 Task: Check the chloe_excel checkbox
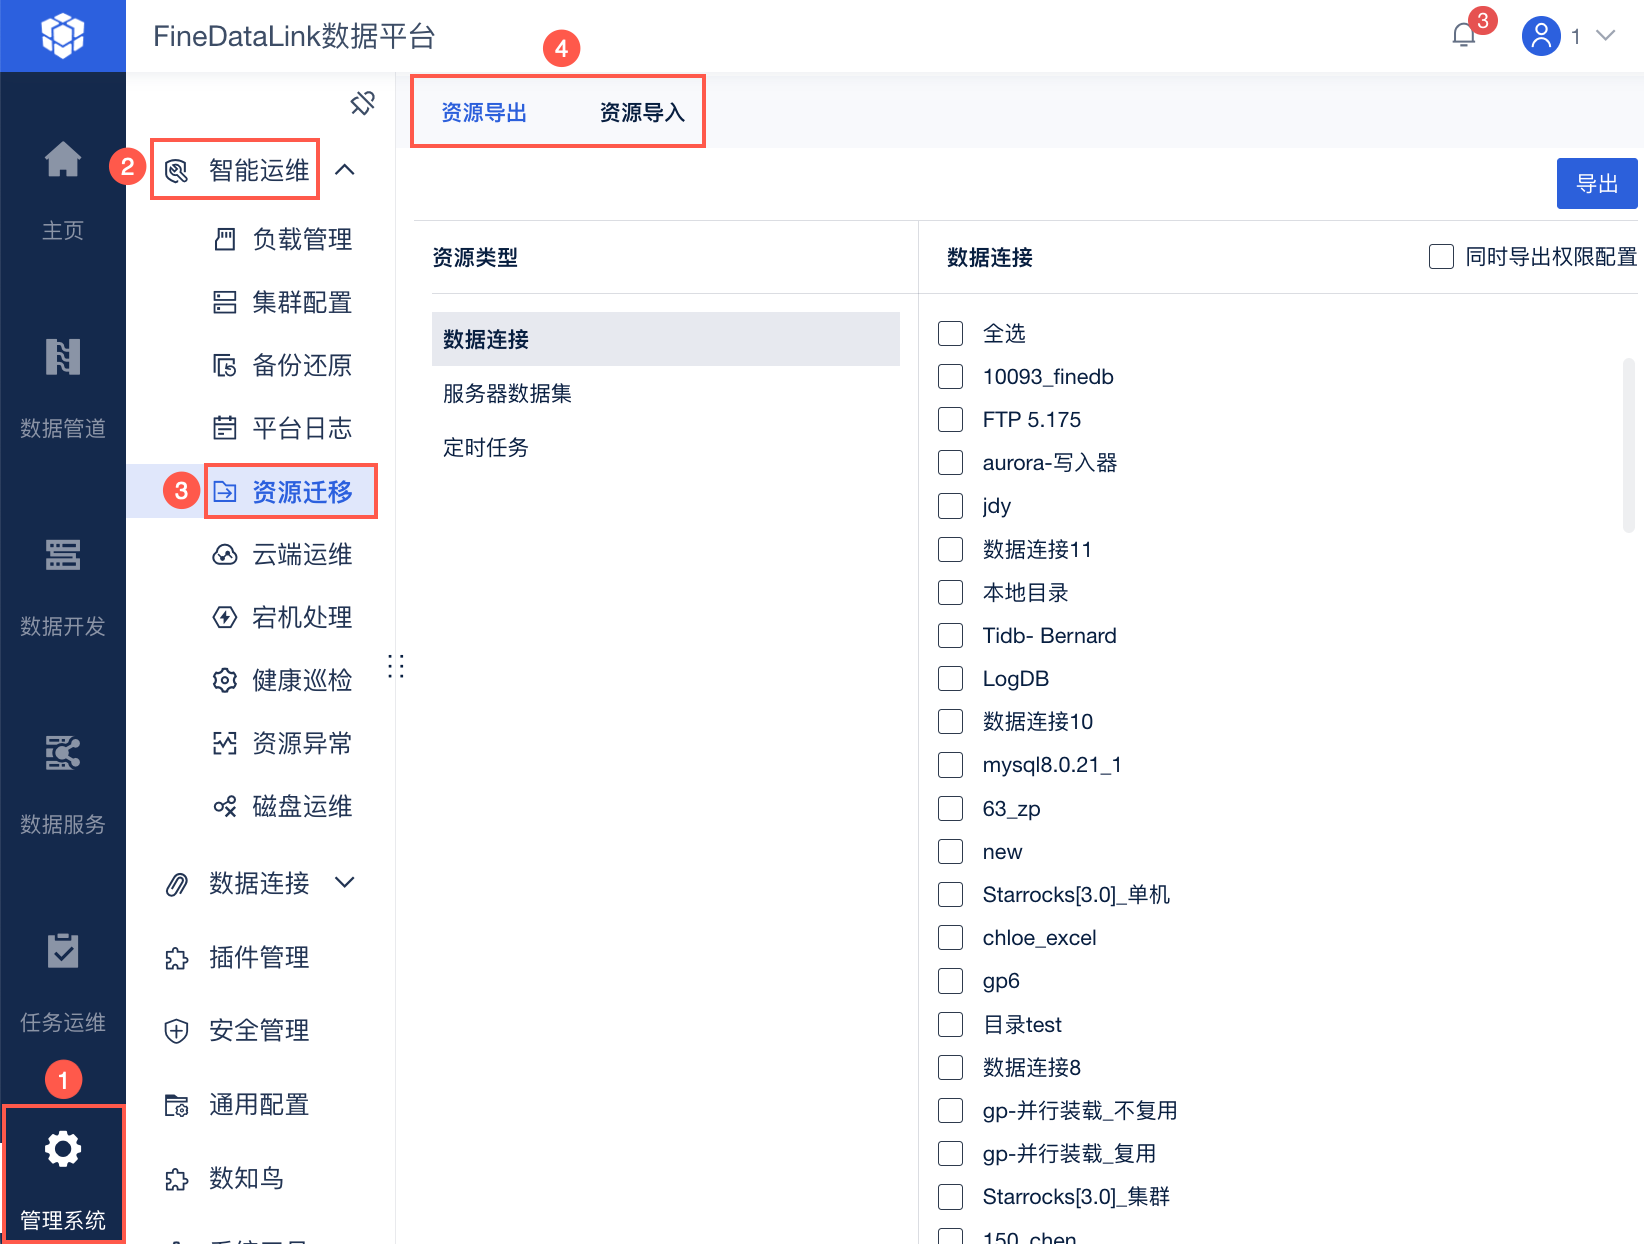coord(951,937)
